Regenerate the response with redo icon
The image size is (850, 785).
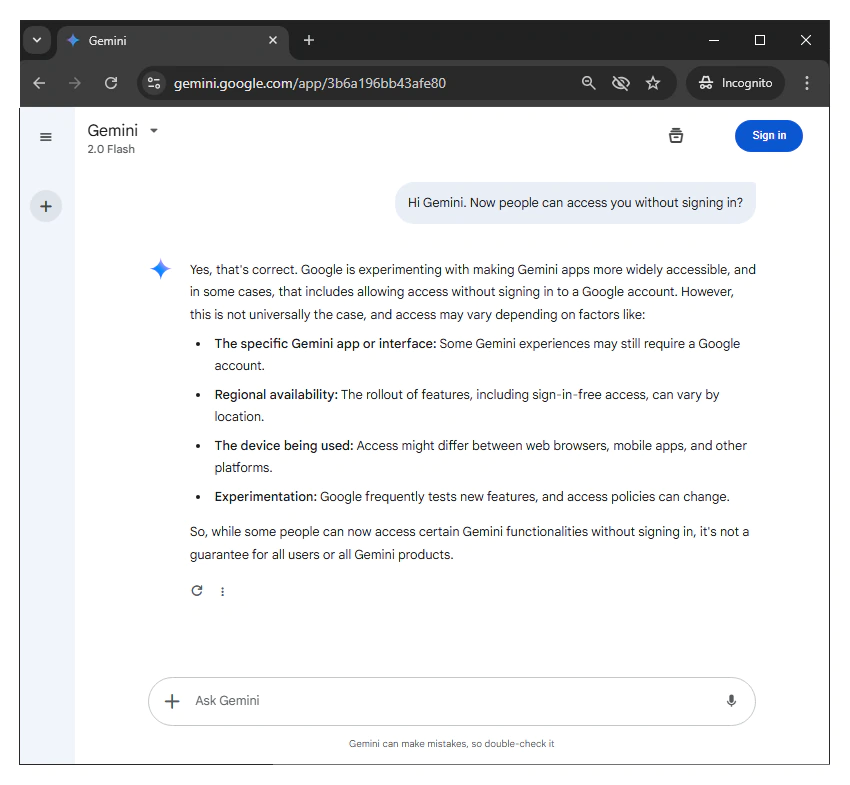point(197,590)
